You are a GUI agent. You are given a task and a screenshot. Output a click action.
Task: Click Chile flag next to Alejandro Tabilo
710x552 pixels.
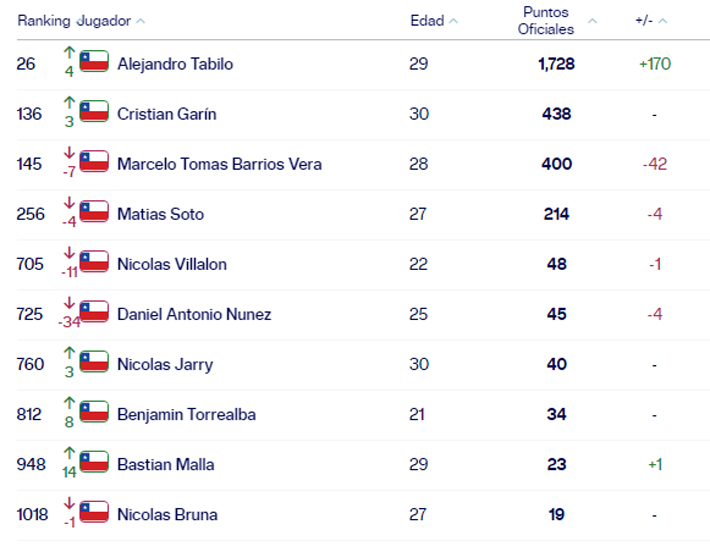(x=94, y=62)
